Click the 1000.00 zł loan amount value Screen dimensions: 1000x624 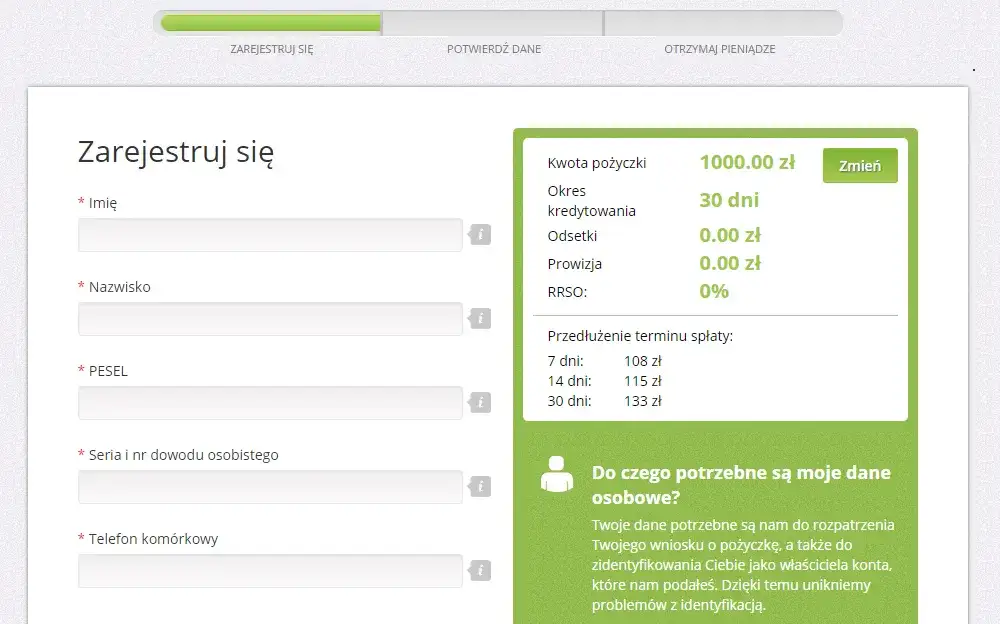749,164
